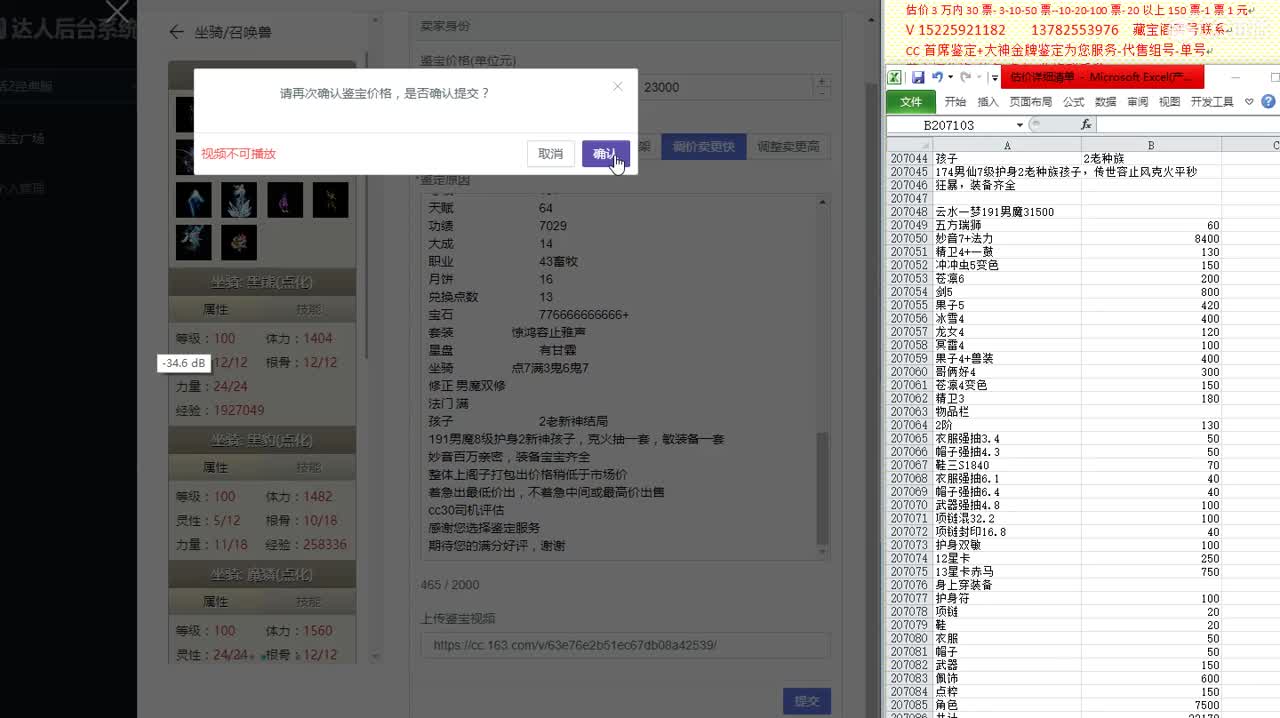Select the value 8400 in column B
The image size is (1280, 718).
[1151, 239]
